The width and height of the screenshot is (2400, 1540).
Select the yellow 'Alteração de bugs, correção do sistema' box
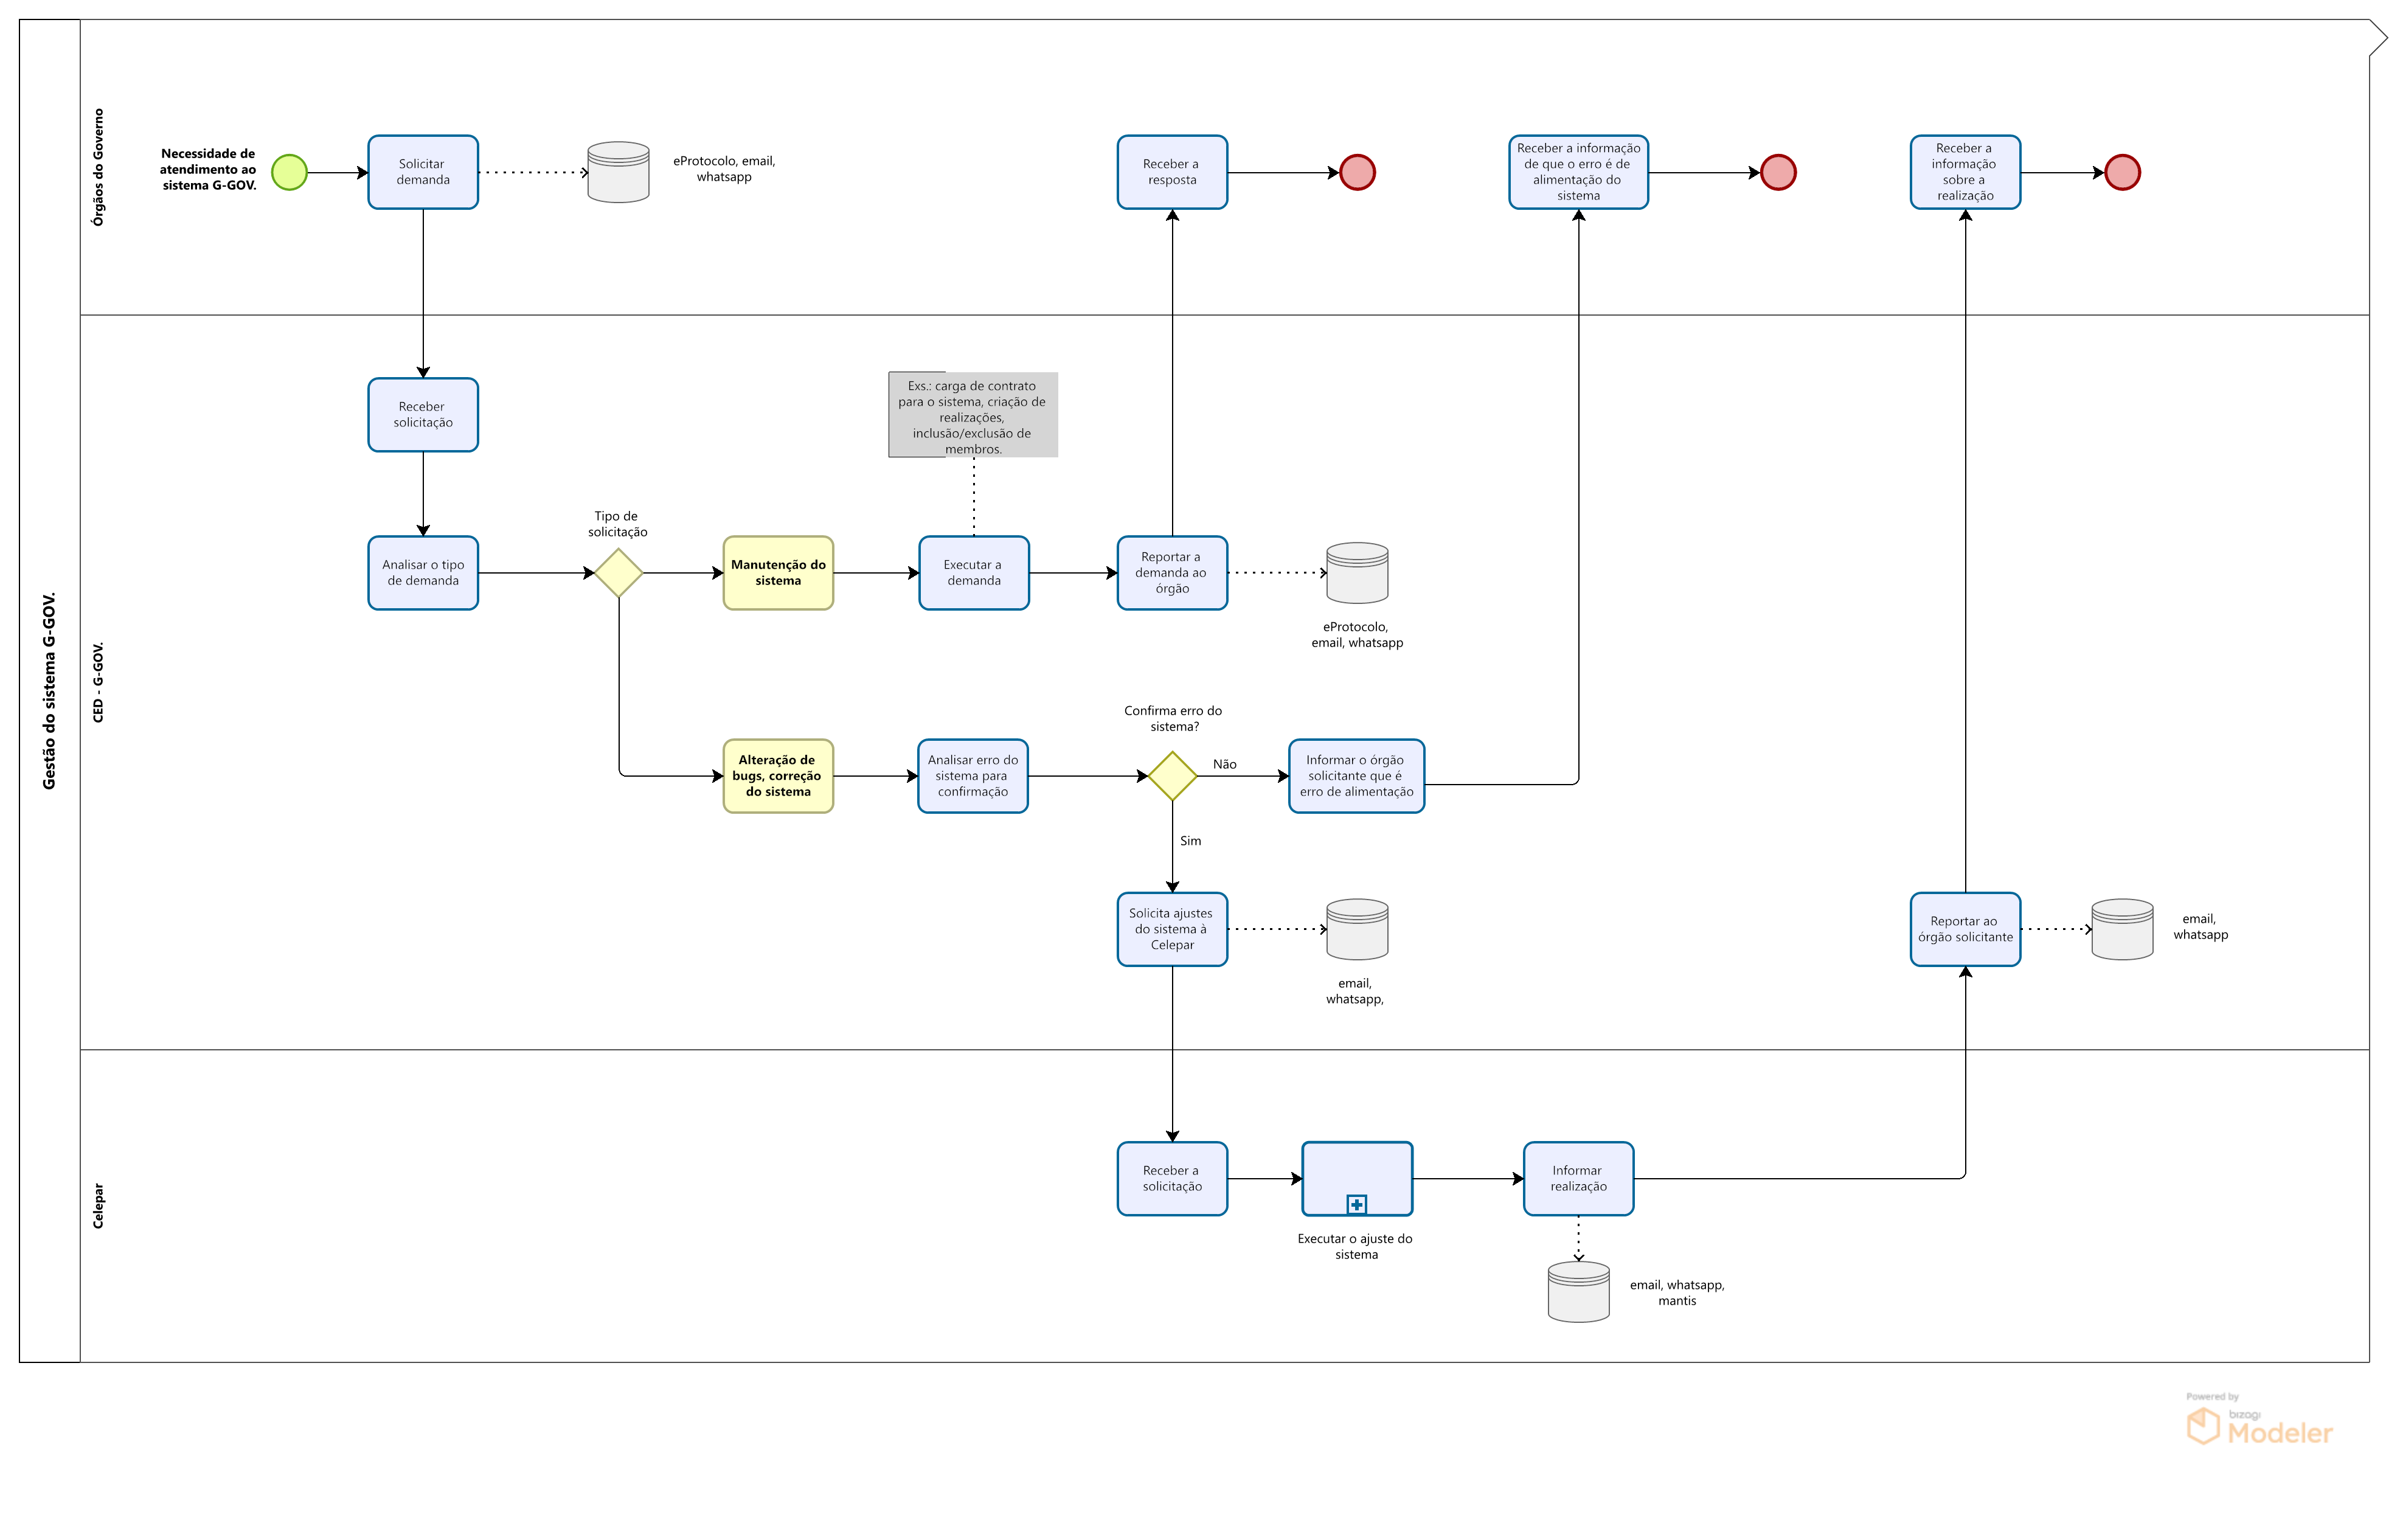tap(778, 776)
